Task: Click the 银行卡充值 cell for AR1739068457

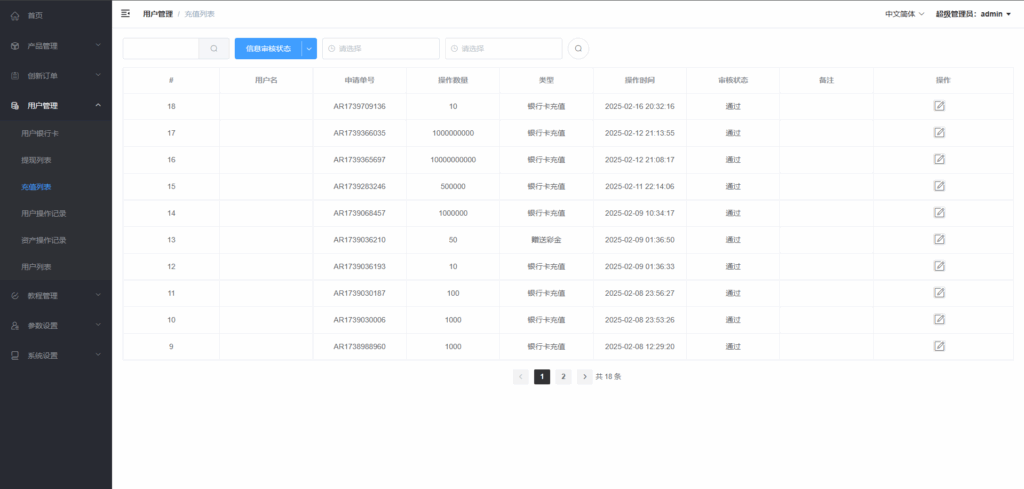Action: tap(546, 213)
